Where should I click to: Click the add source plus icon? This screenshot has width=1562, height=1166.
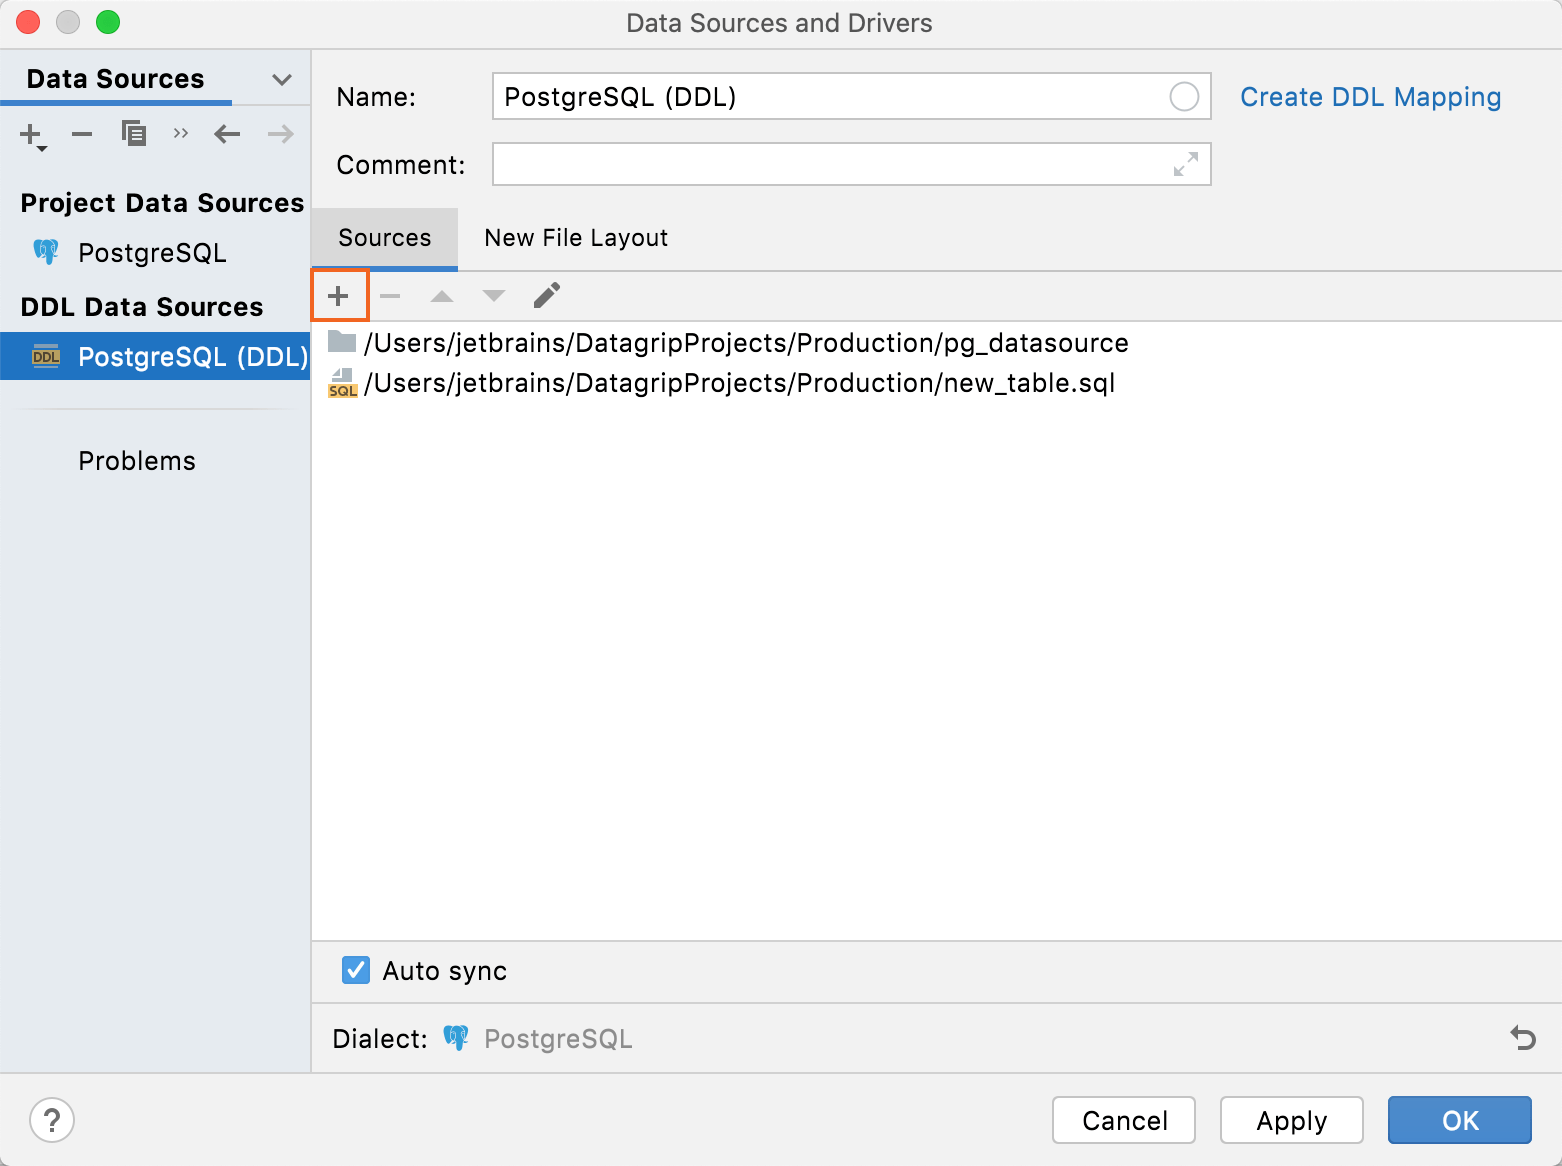click(x=339, y=296)
